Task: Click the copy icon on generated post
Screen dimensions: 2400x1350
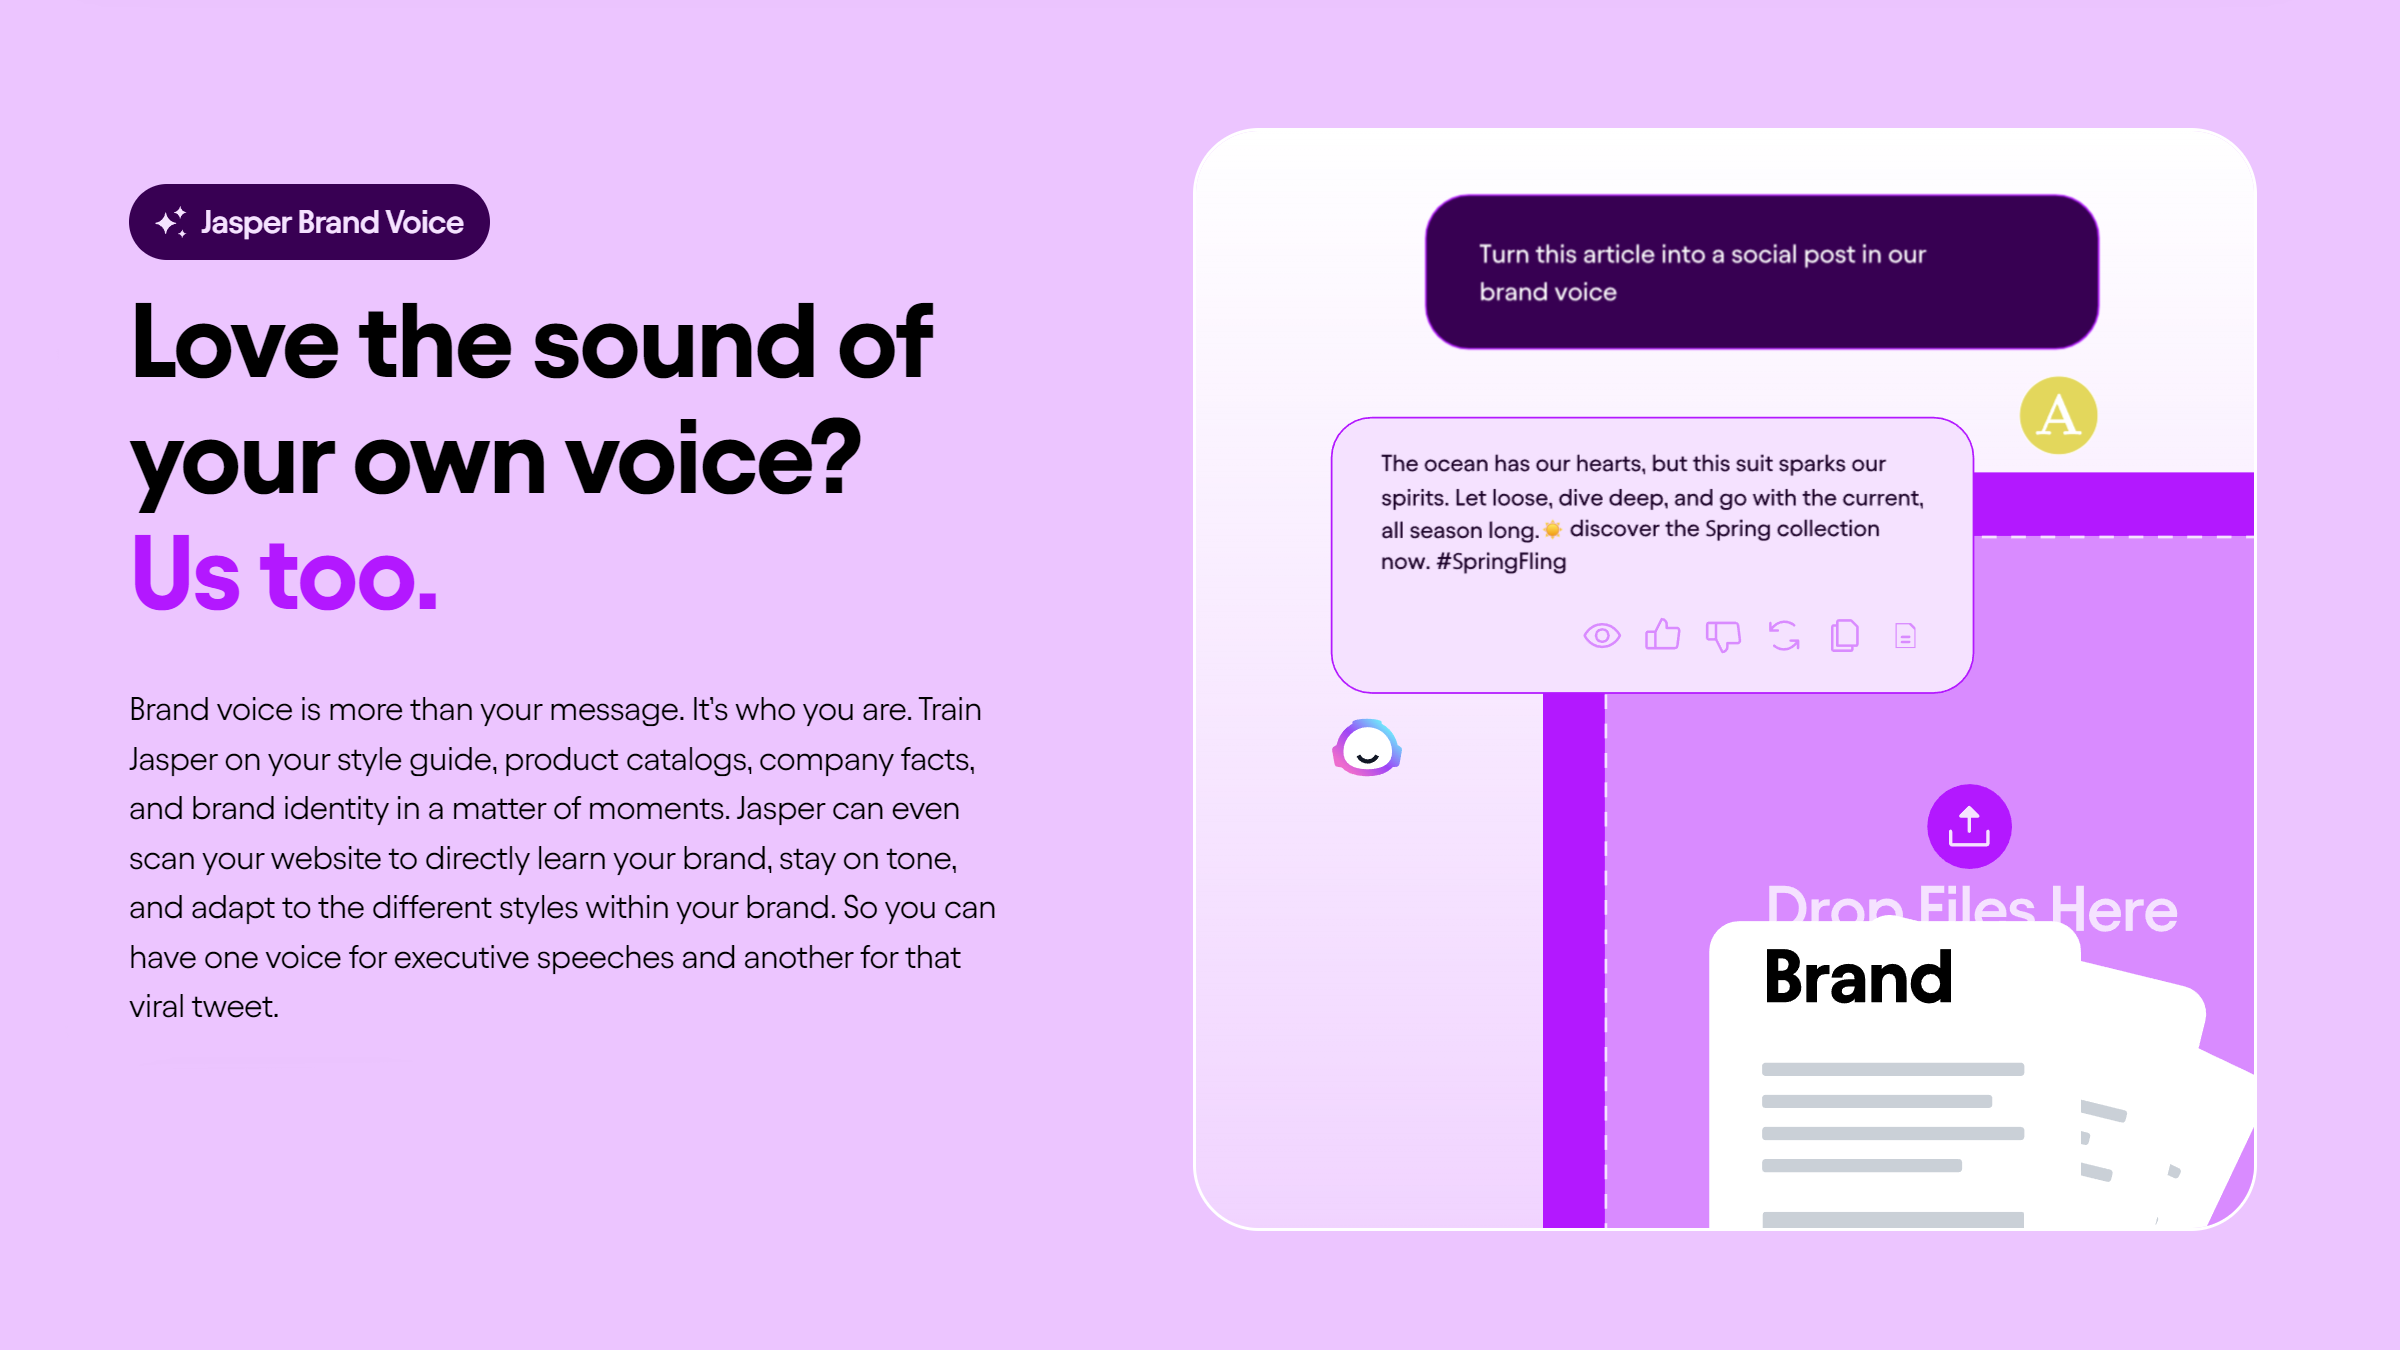Action: pos(1845,636)
